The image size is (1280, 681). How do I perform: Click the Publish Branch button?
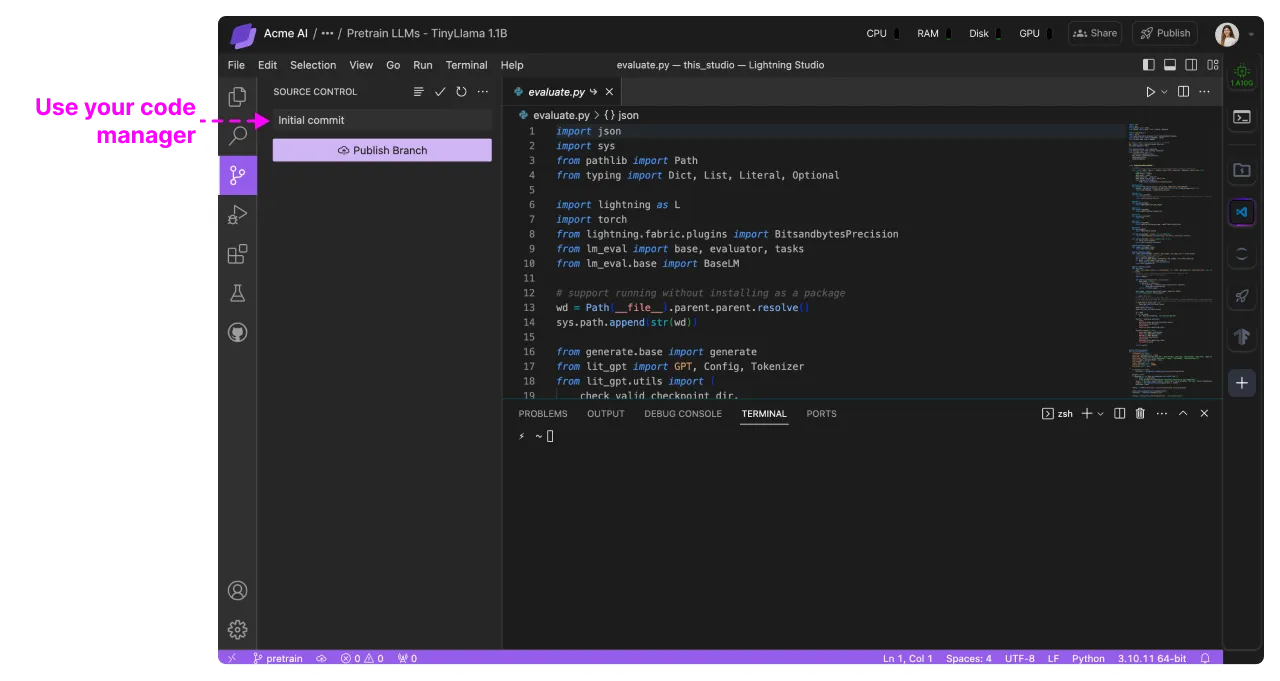(x=382, y=150)
